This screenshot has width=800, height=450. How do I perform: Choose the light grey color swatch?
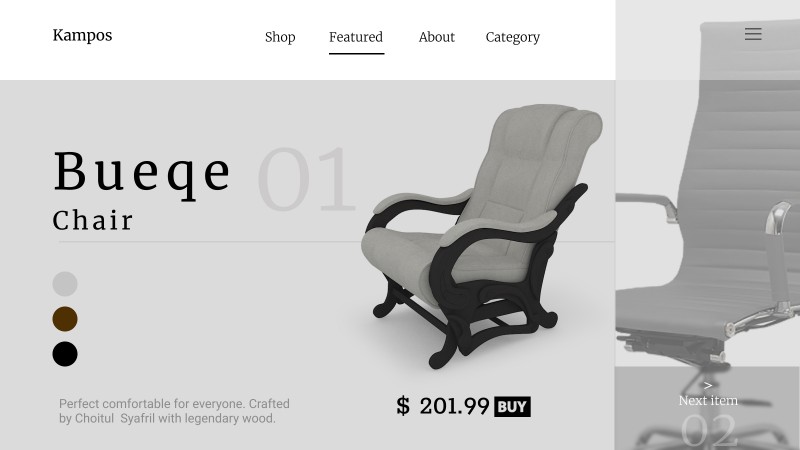65,284
